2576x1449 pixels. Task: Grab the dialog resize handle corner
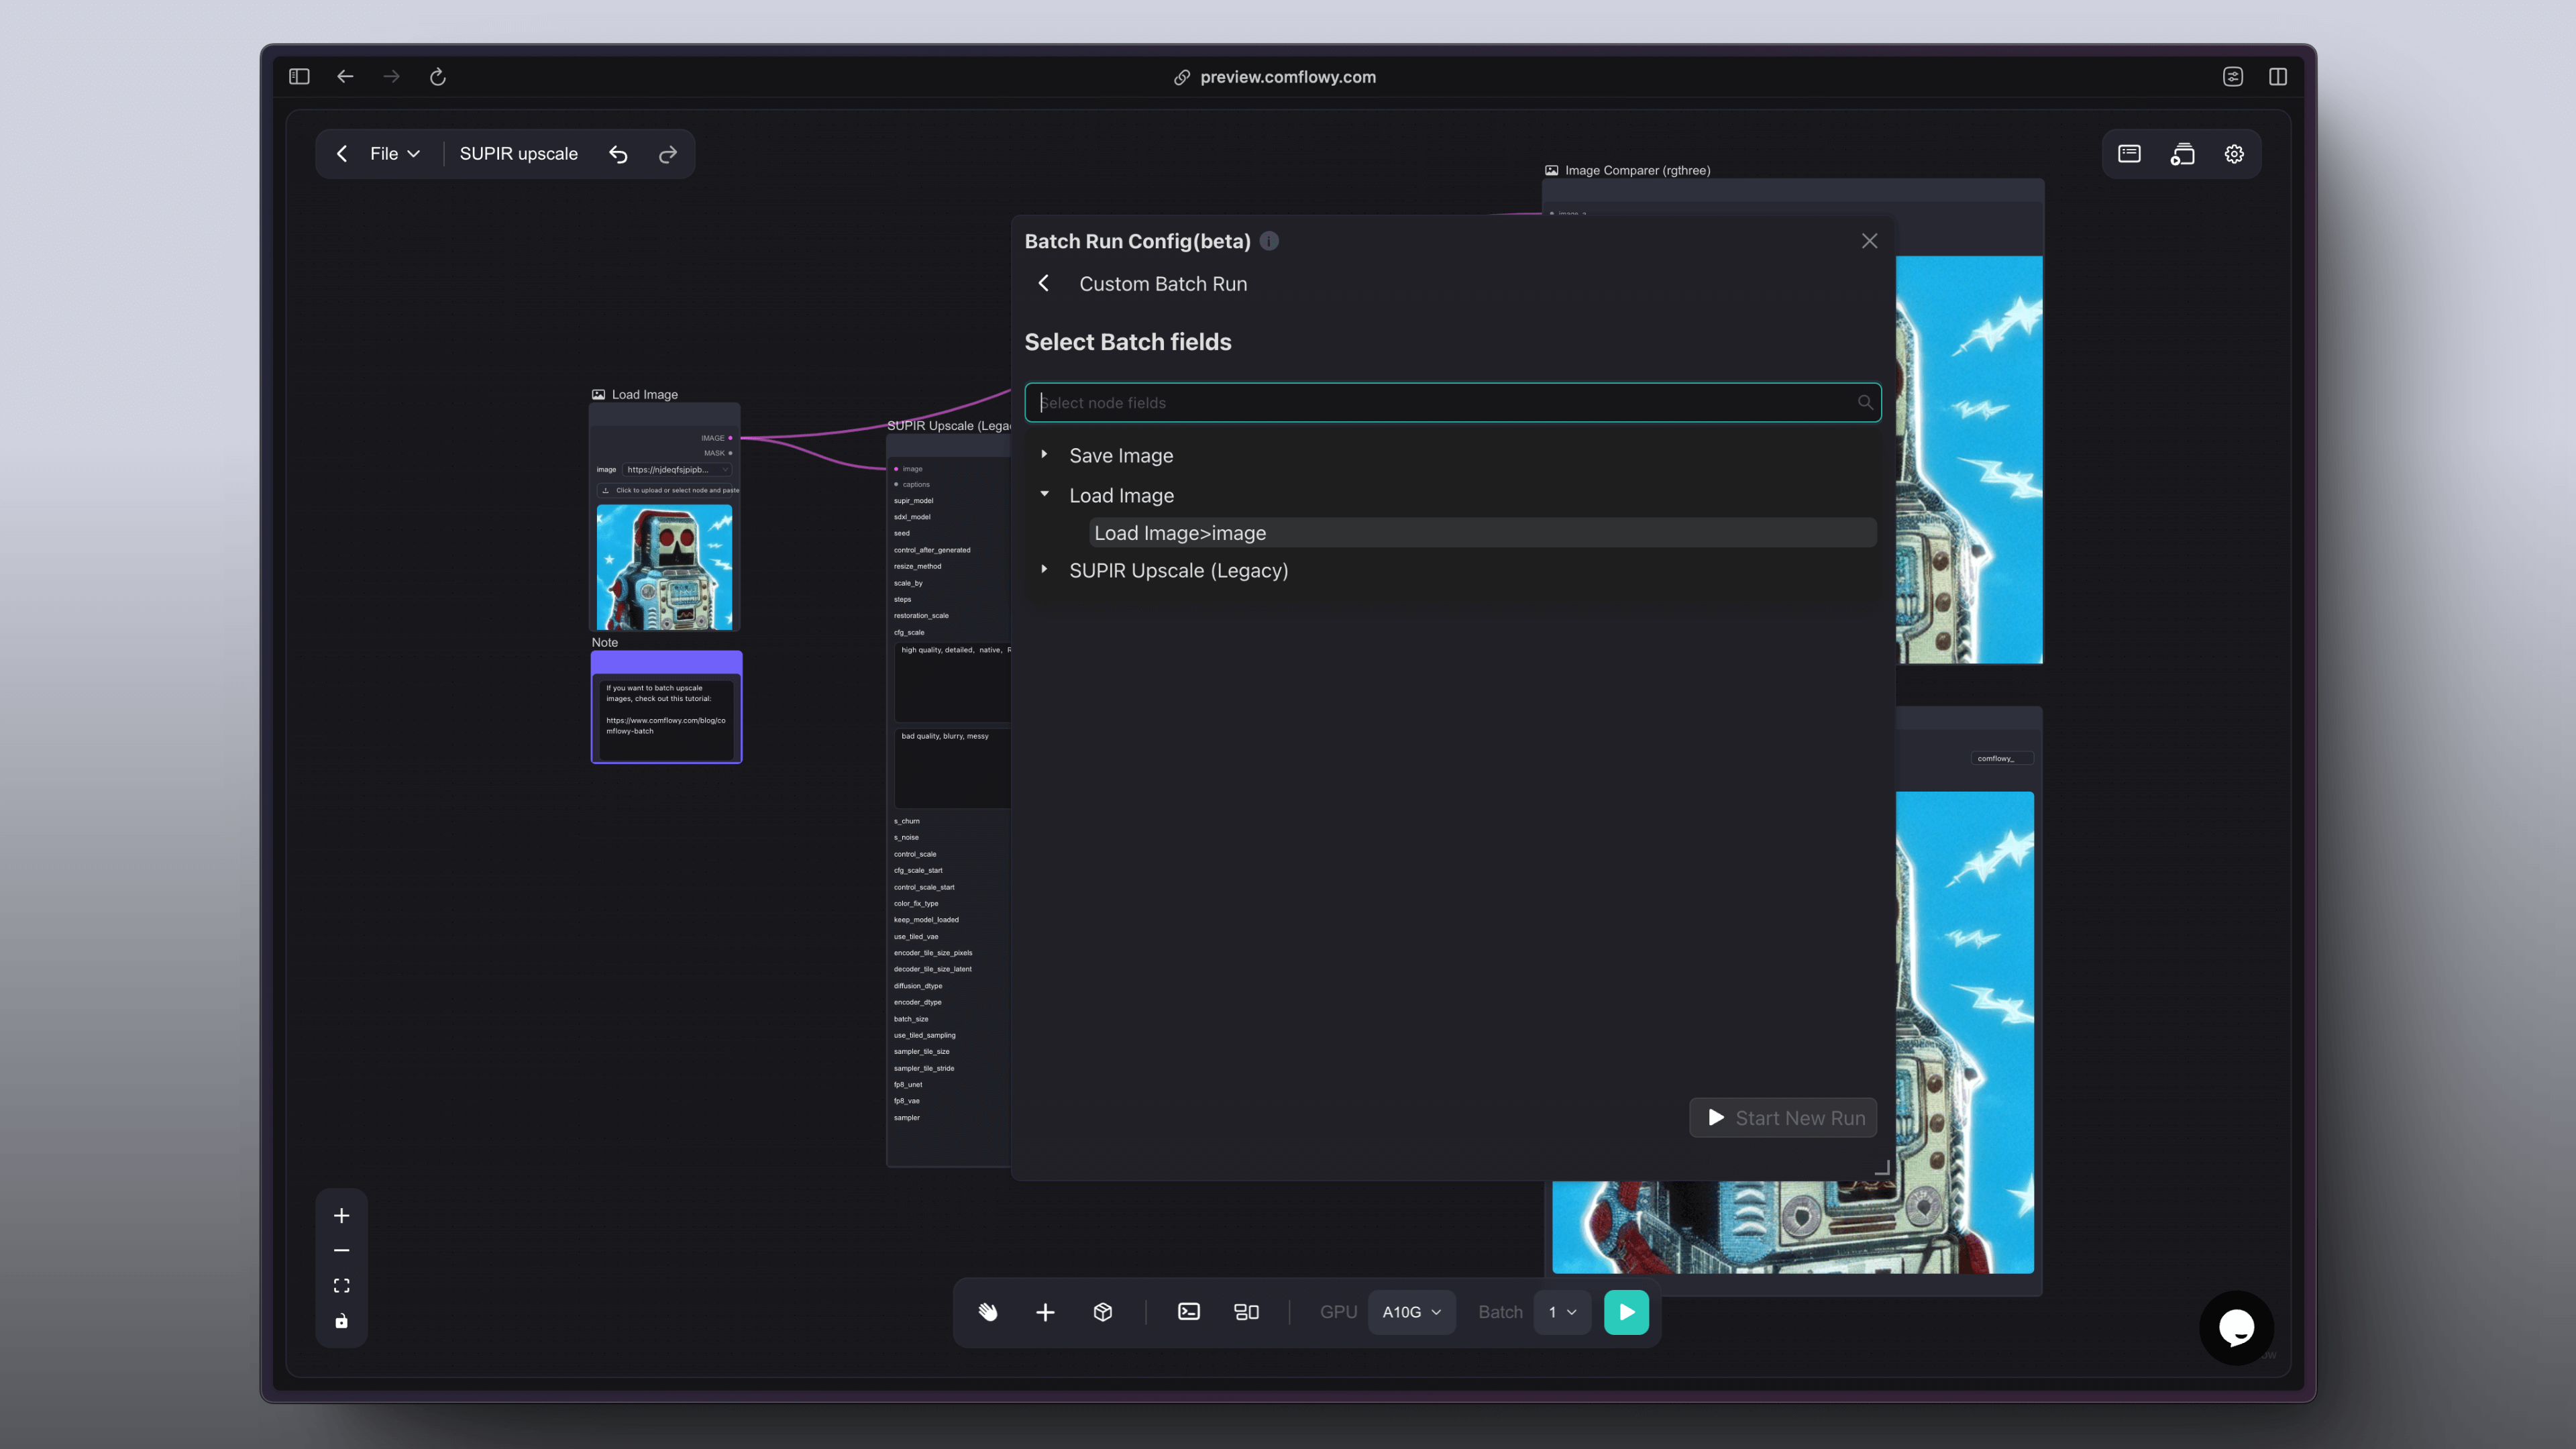pos(1881,1167)
